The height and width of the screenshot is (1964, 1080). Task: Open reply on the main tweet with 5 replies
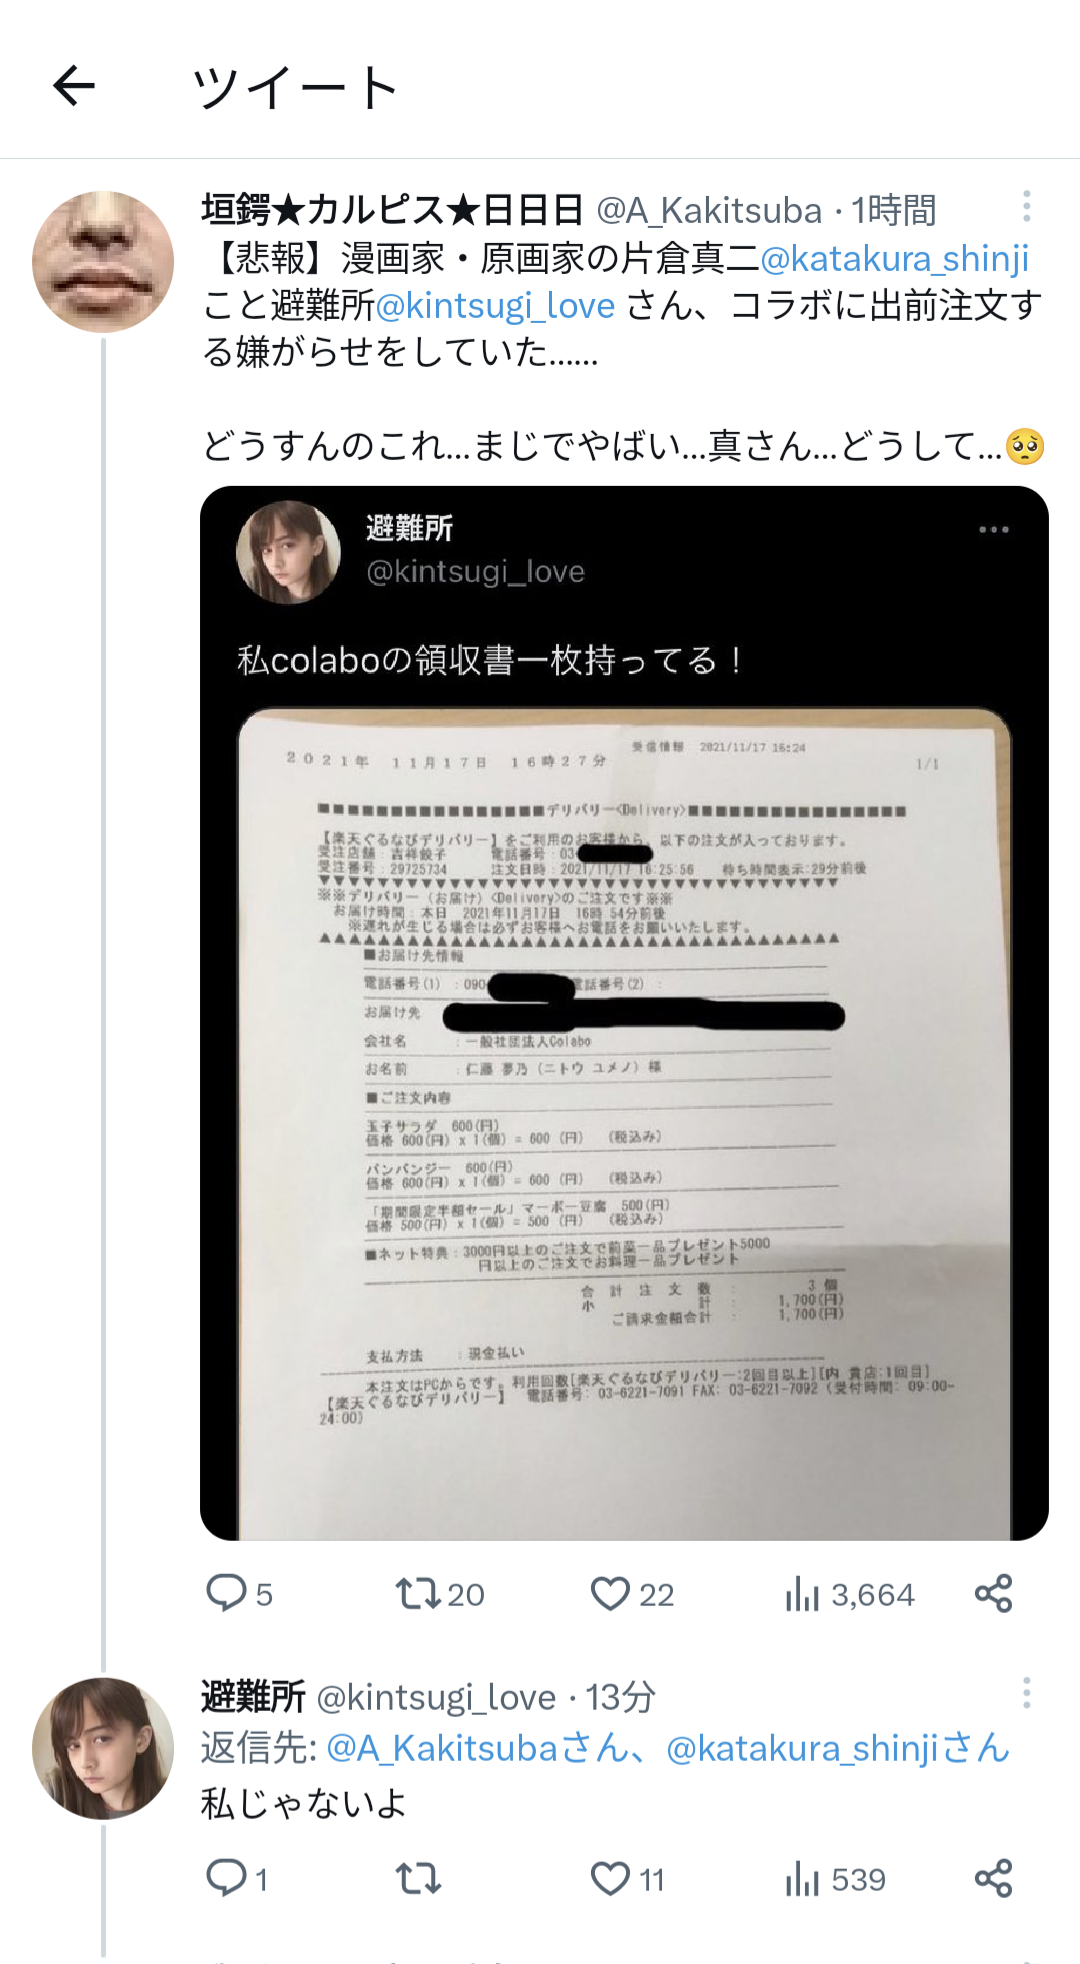point(226,1593)
